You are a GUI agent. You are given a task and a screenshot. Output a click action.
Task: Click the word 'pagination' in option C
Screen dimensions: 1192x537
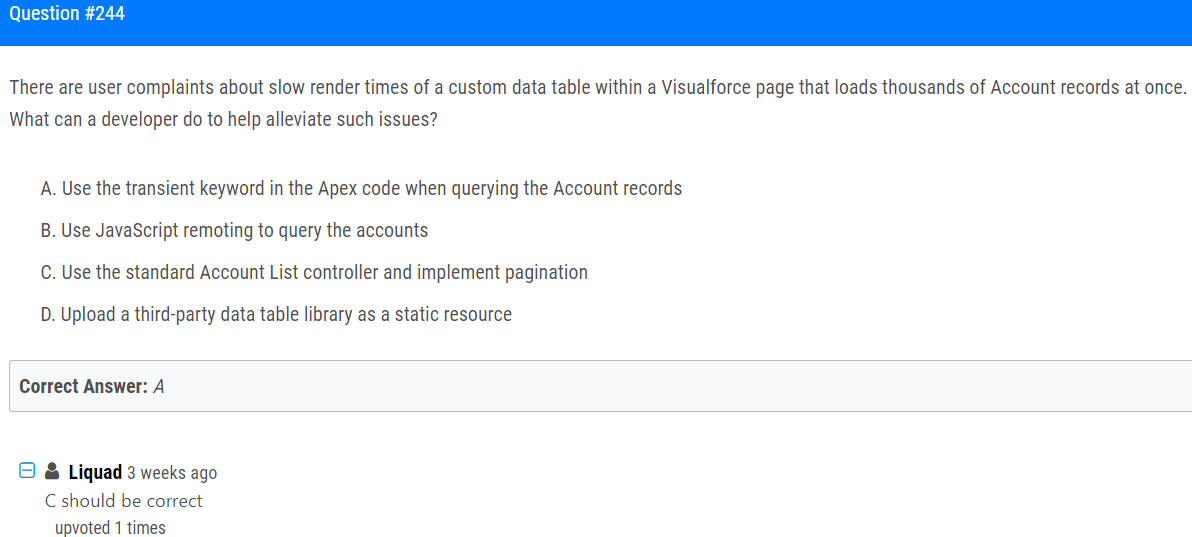(x=547, y=273)
